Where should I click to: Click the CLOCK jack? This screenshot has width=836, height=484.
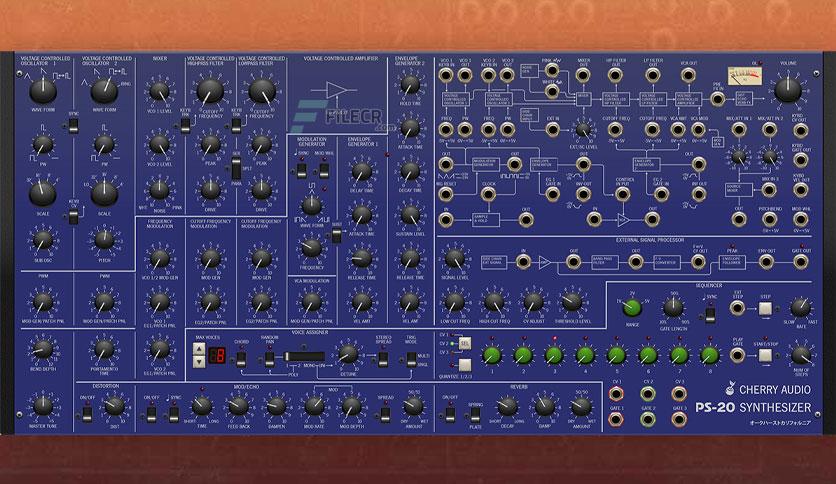point(488,194)
